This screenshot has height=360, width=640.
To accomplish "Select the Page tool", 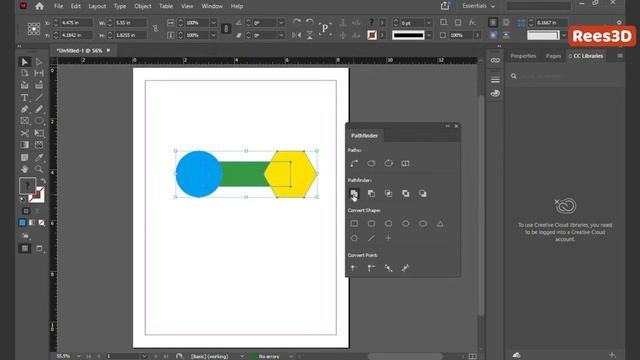I will (x=25, y=73).
